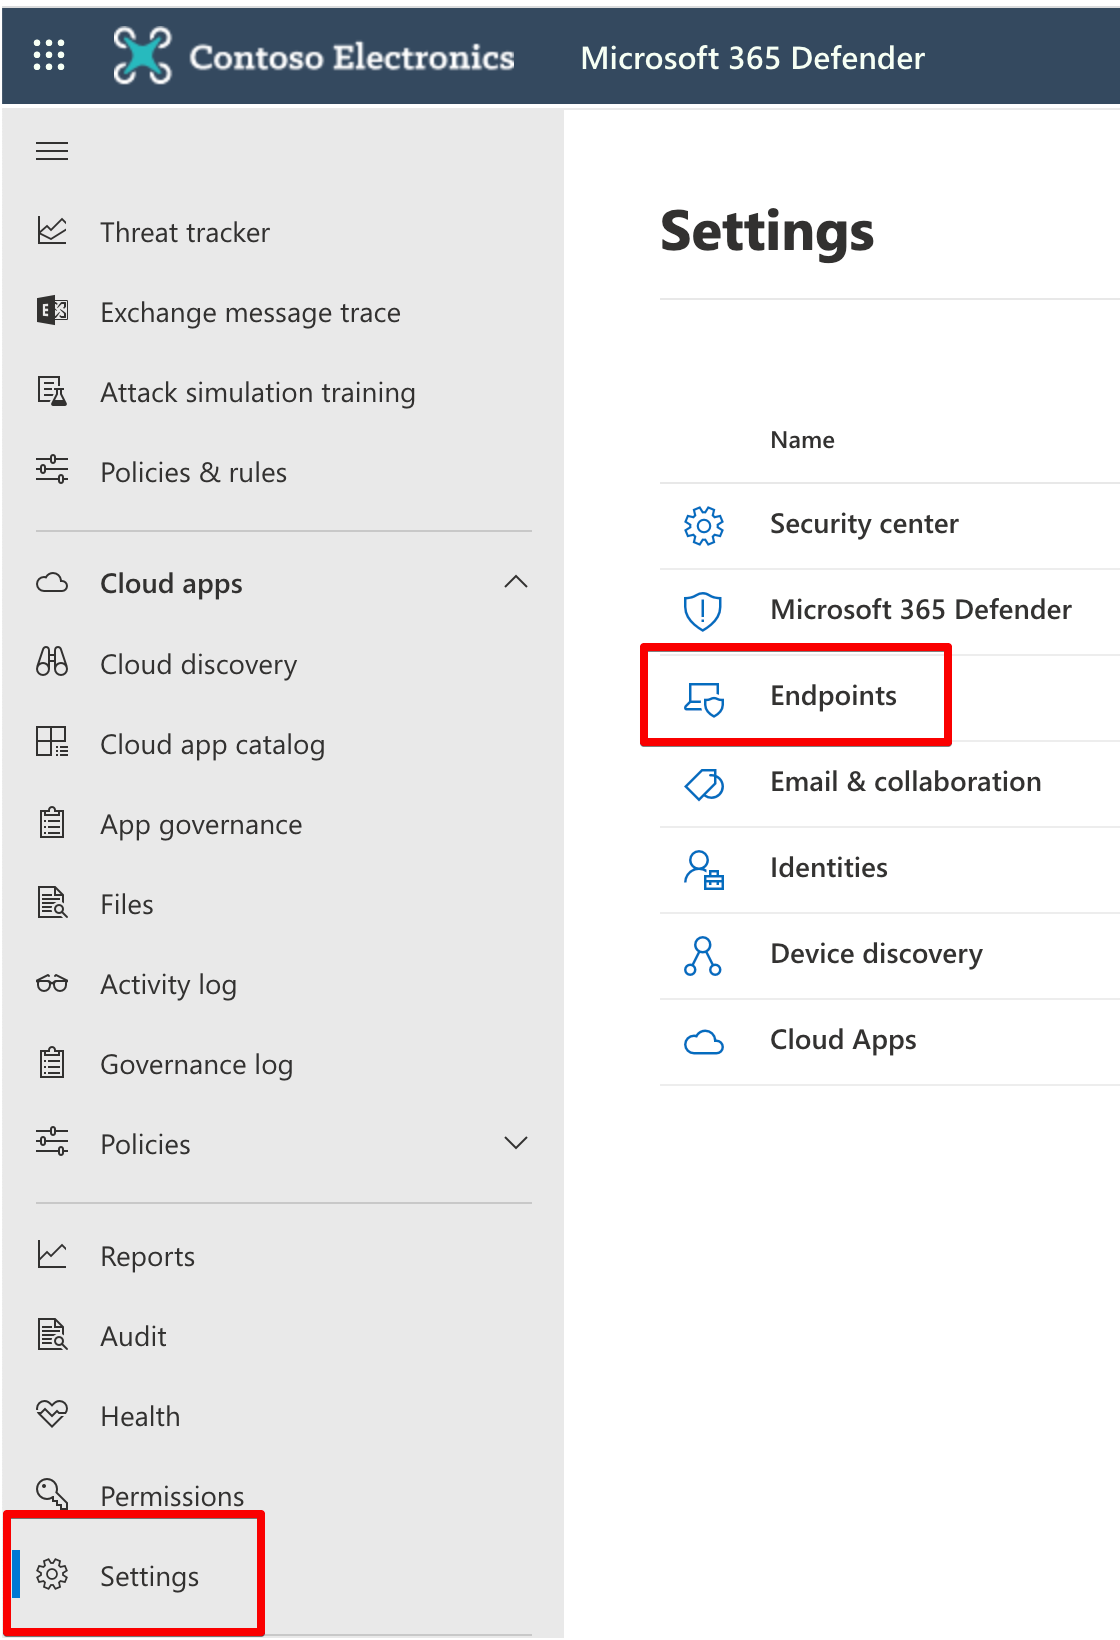Click the Governance log clipboard icon
Screen dimensions: 1120x1640
52,1063
